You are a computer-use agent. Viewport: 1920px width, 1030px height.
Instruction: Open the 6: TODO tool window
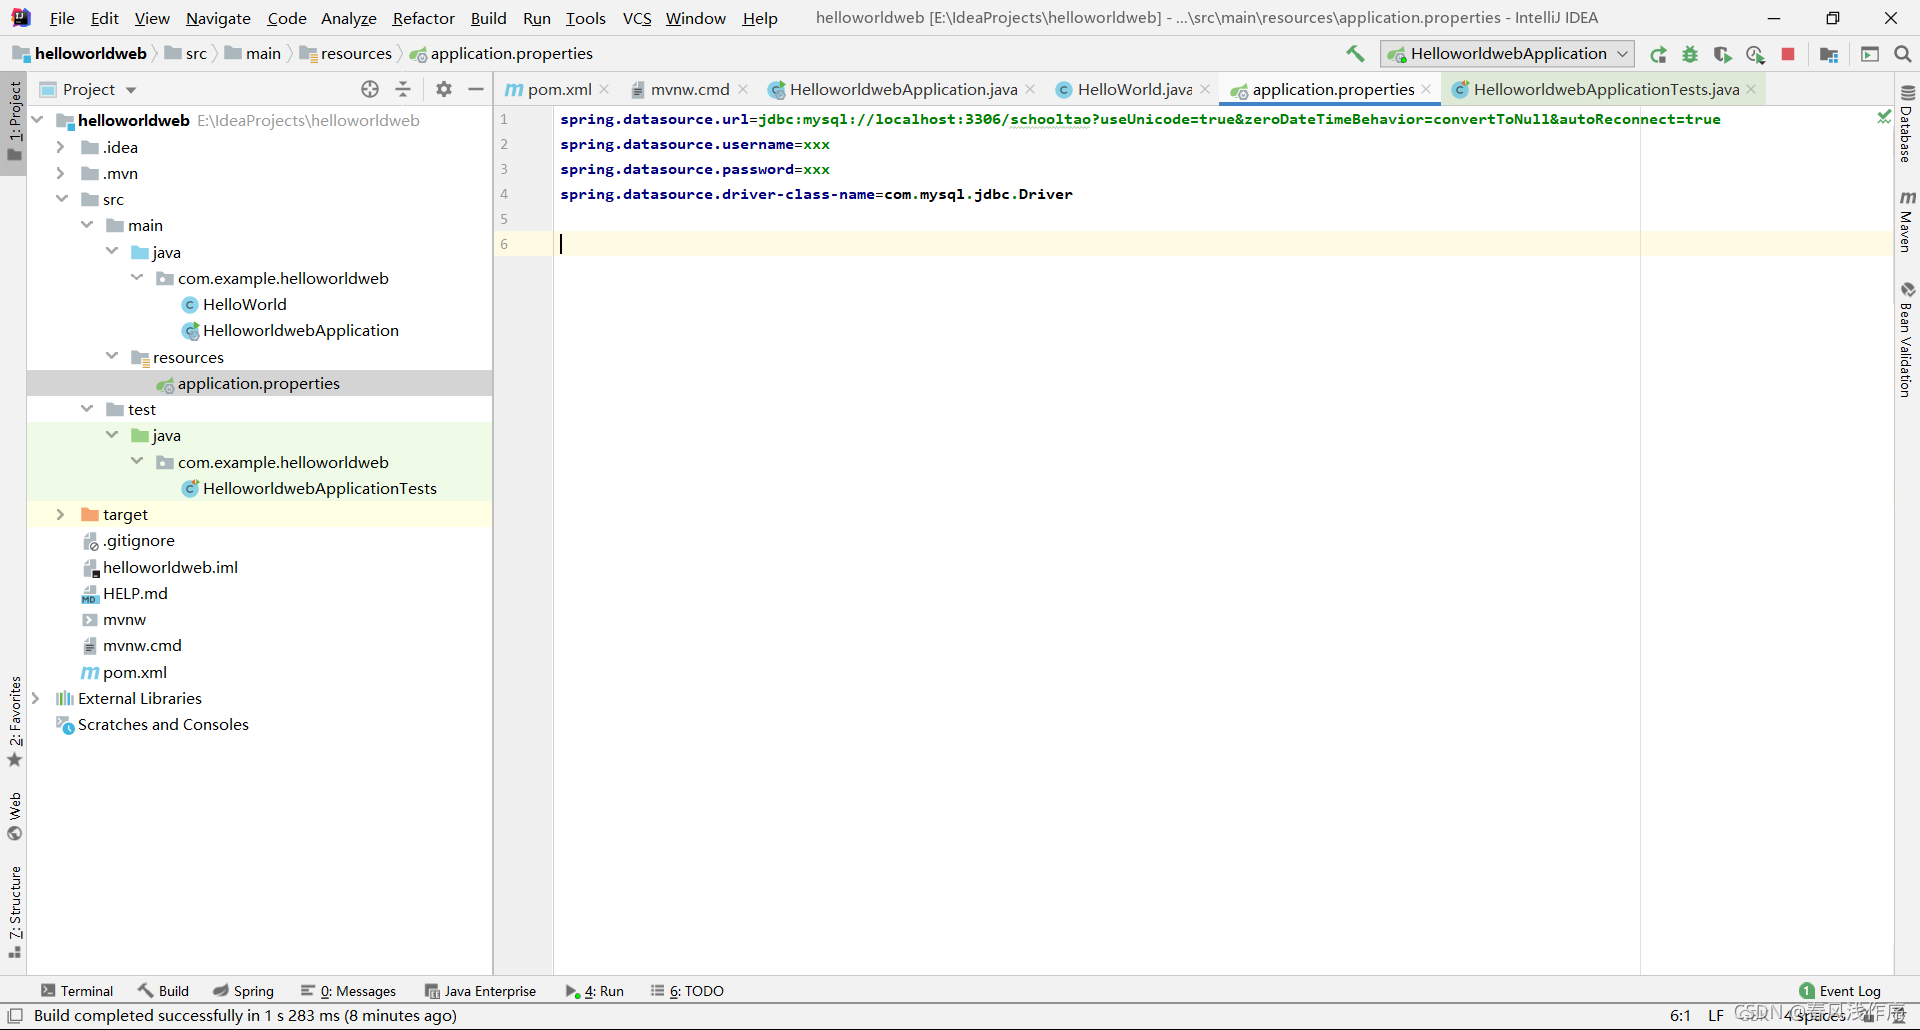click(687, 991)
